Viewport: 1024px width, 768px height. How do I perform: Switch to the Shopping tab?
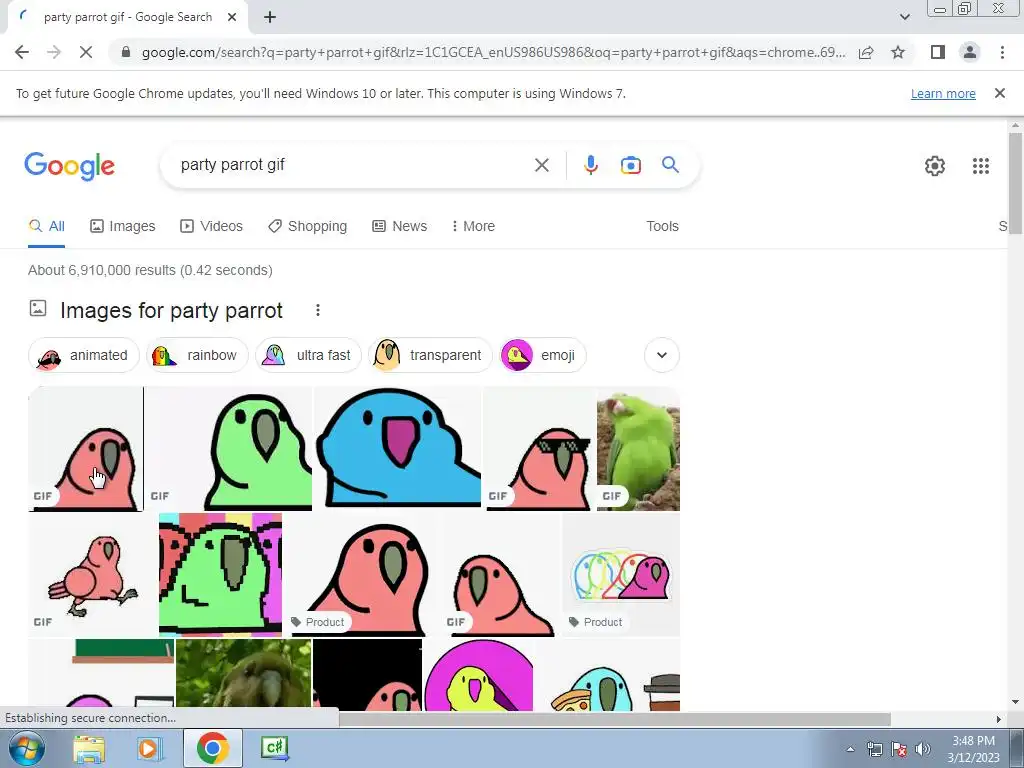pyautogui.click(x=308, y=227)
